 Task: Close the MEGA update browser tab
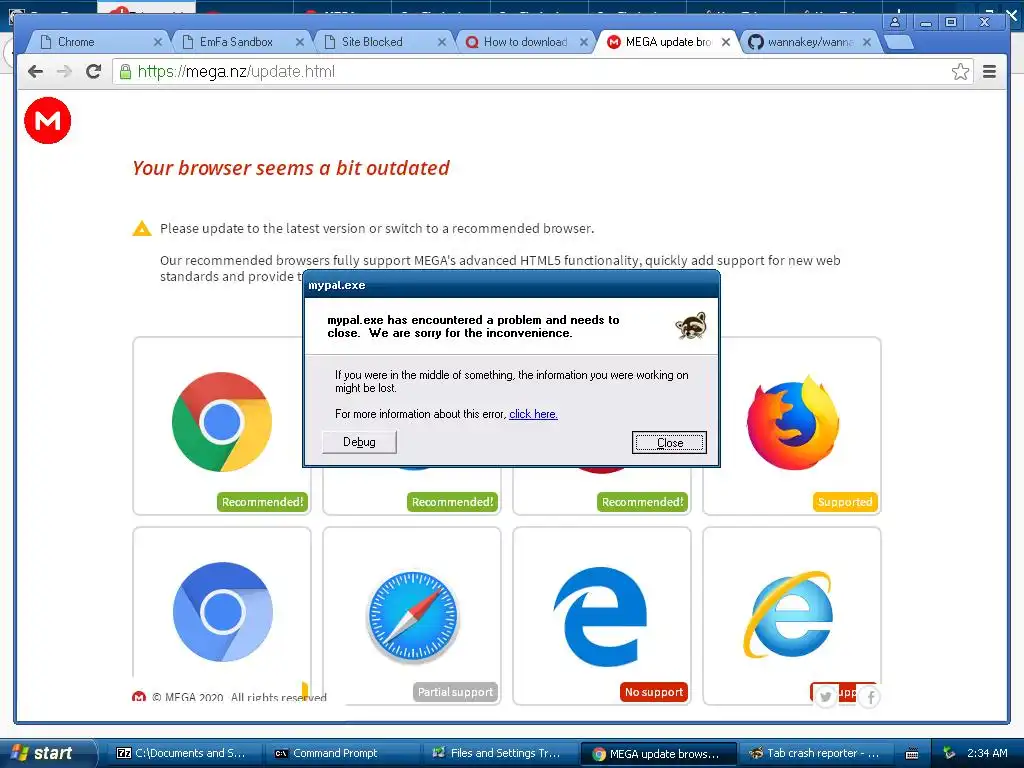click(x=726, y=42)
